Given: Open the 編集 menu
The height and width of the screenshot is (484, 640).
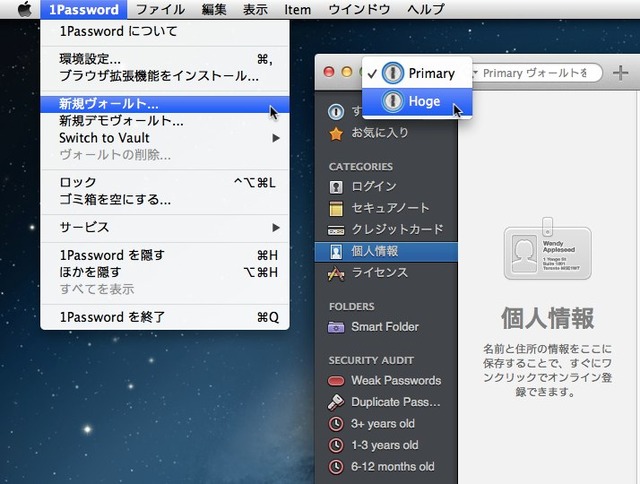Looking at the screenshot, I should pyautogui.click(x=214, y=9).
